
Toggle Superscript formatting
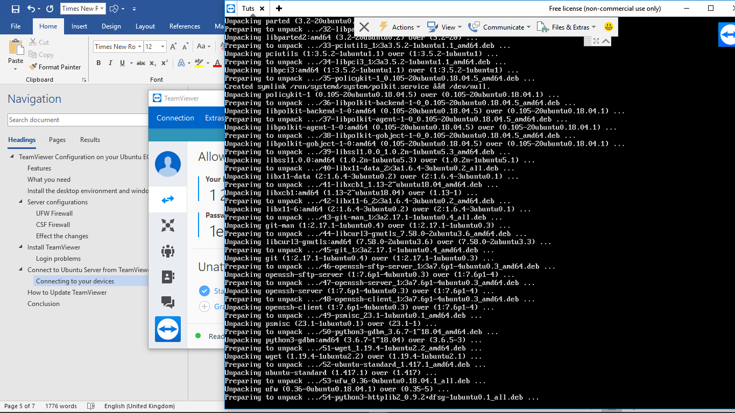click(164, 63)
